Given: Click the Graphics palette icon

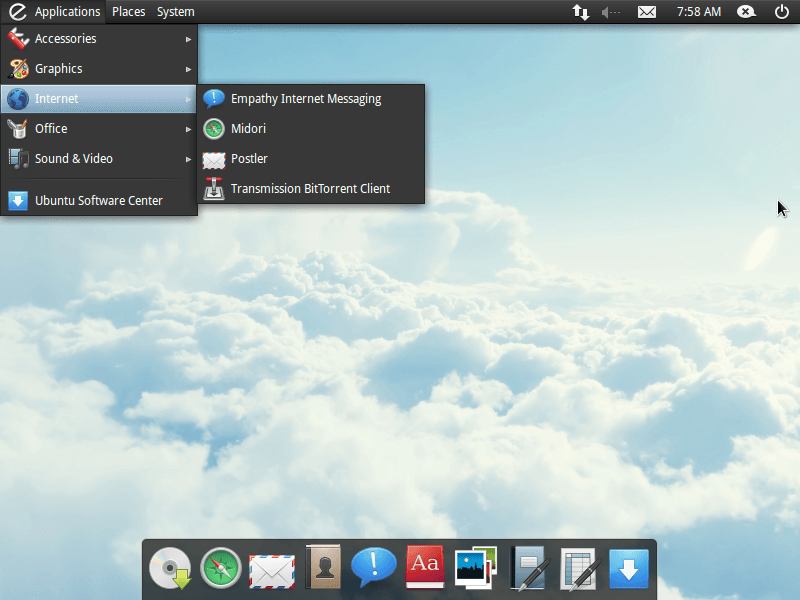Looking at the screenshot, I should pyautogui.click(x=18, y=69).
